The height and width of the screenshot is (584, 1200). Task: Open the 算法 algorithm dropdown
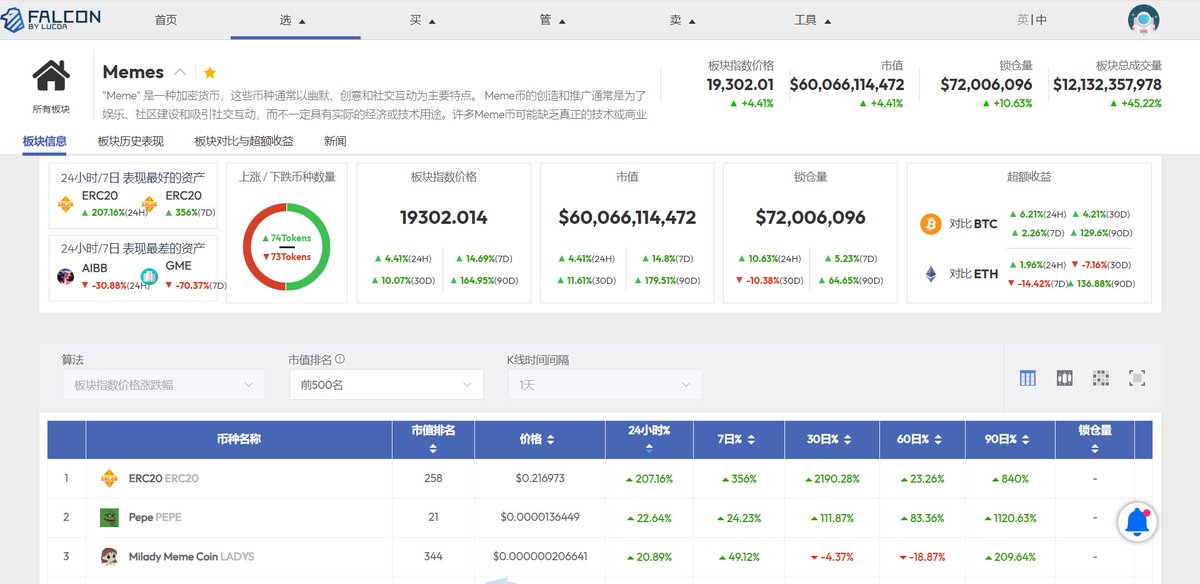pyautogui.click(x=163, y=384)
